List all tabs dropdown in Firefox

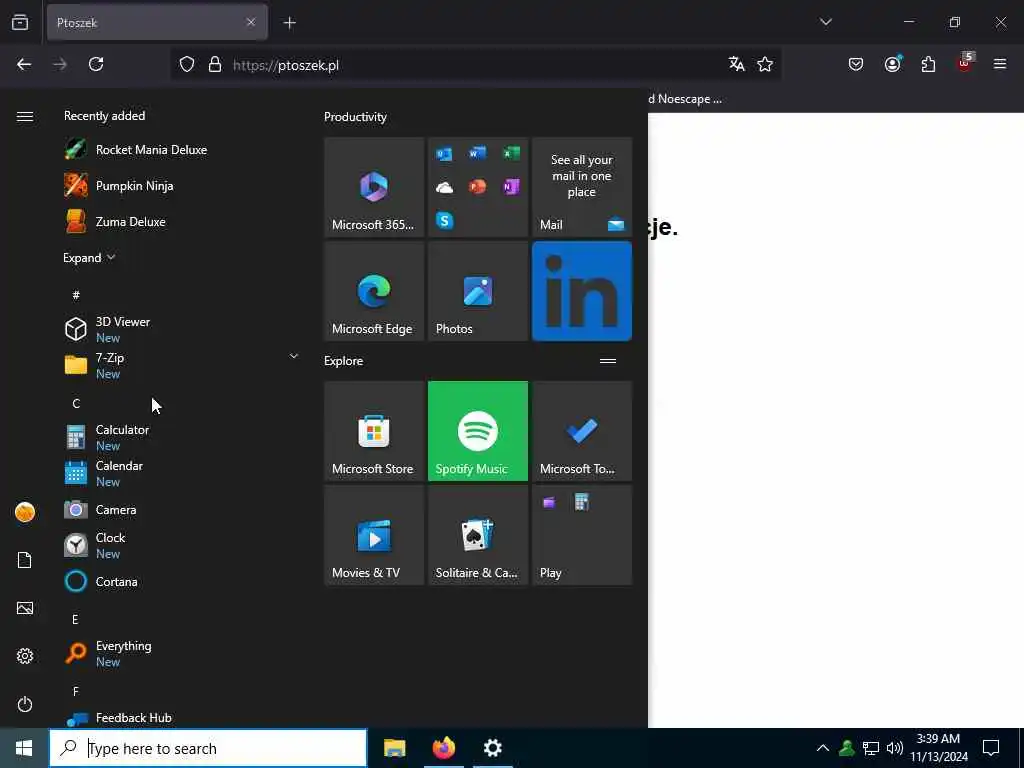pyautogui.click(x=825, y=22)
